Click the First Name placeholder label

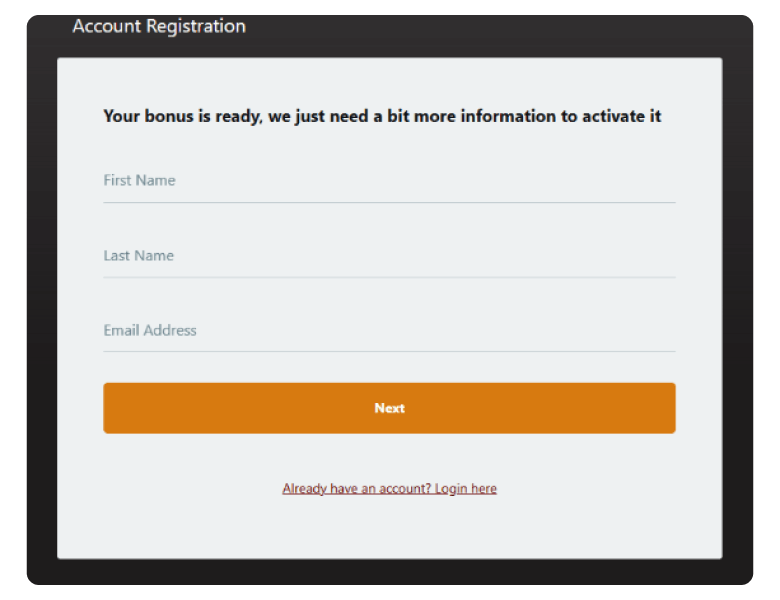click(139, 181)
